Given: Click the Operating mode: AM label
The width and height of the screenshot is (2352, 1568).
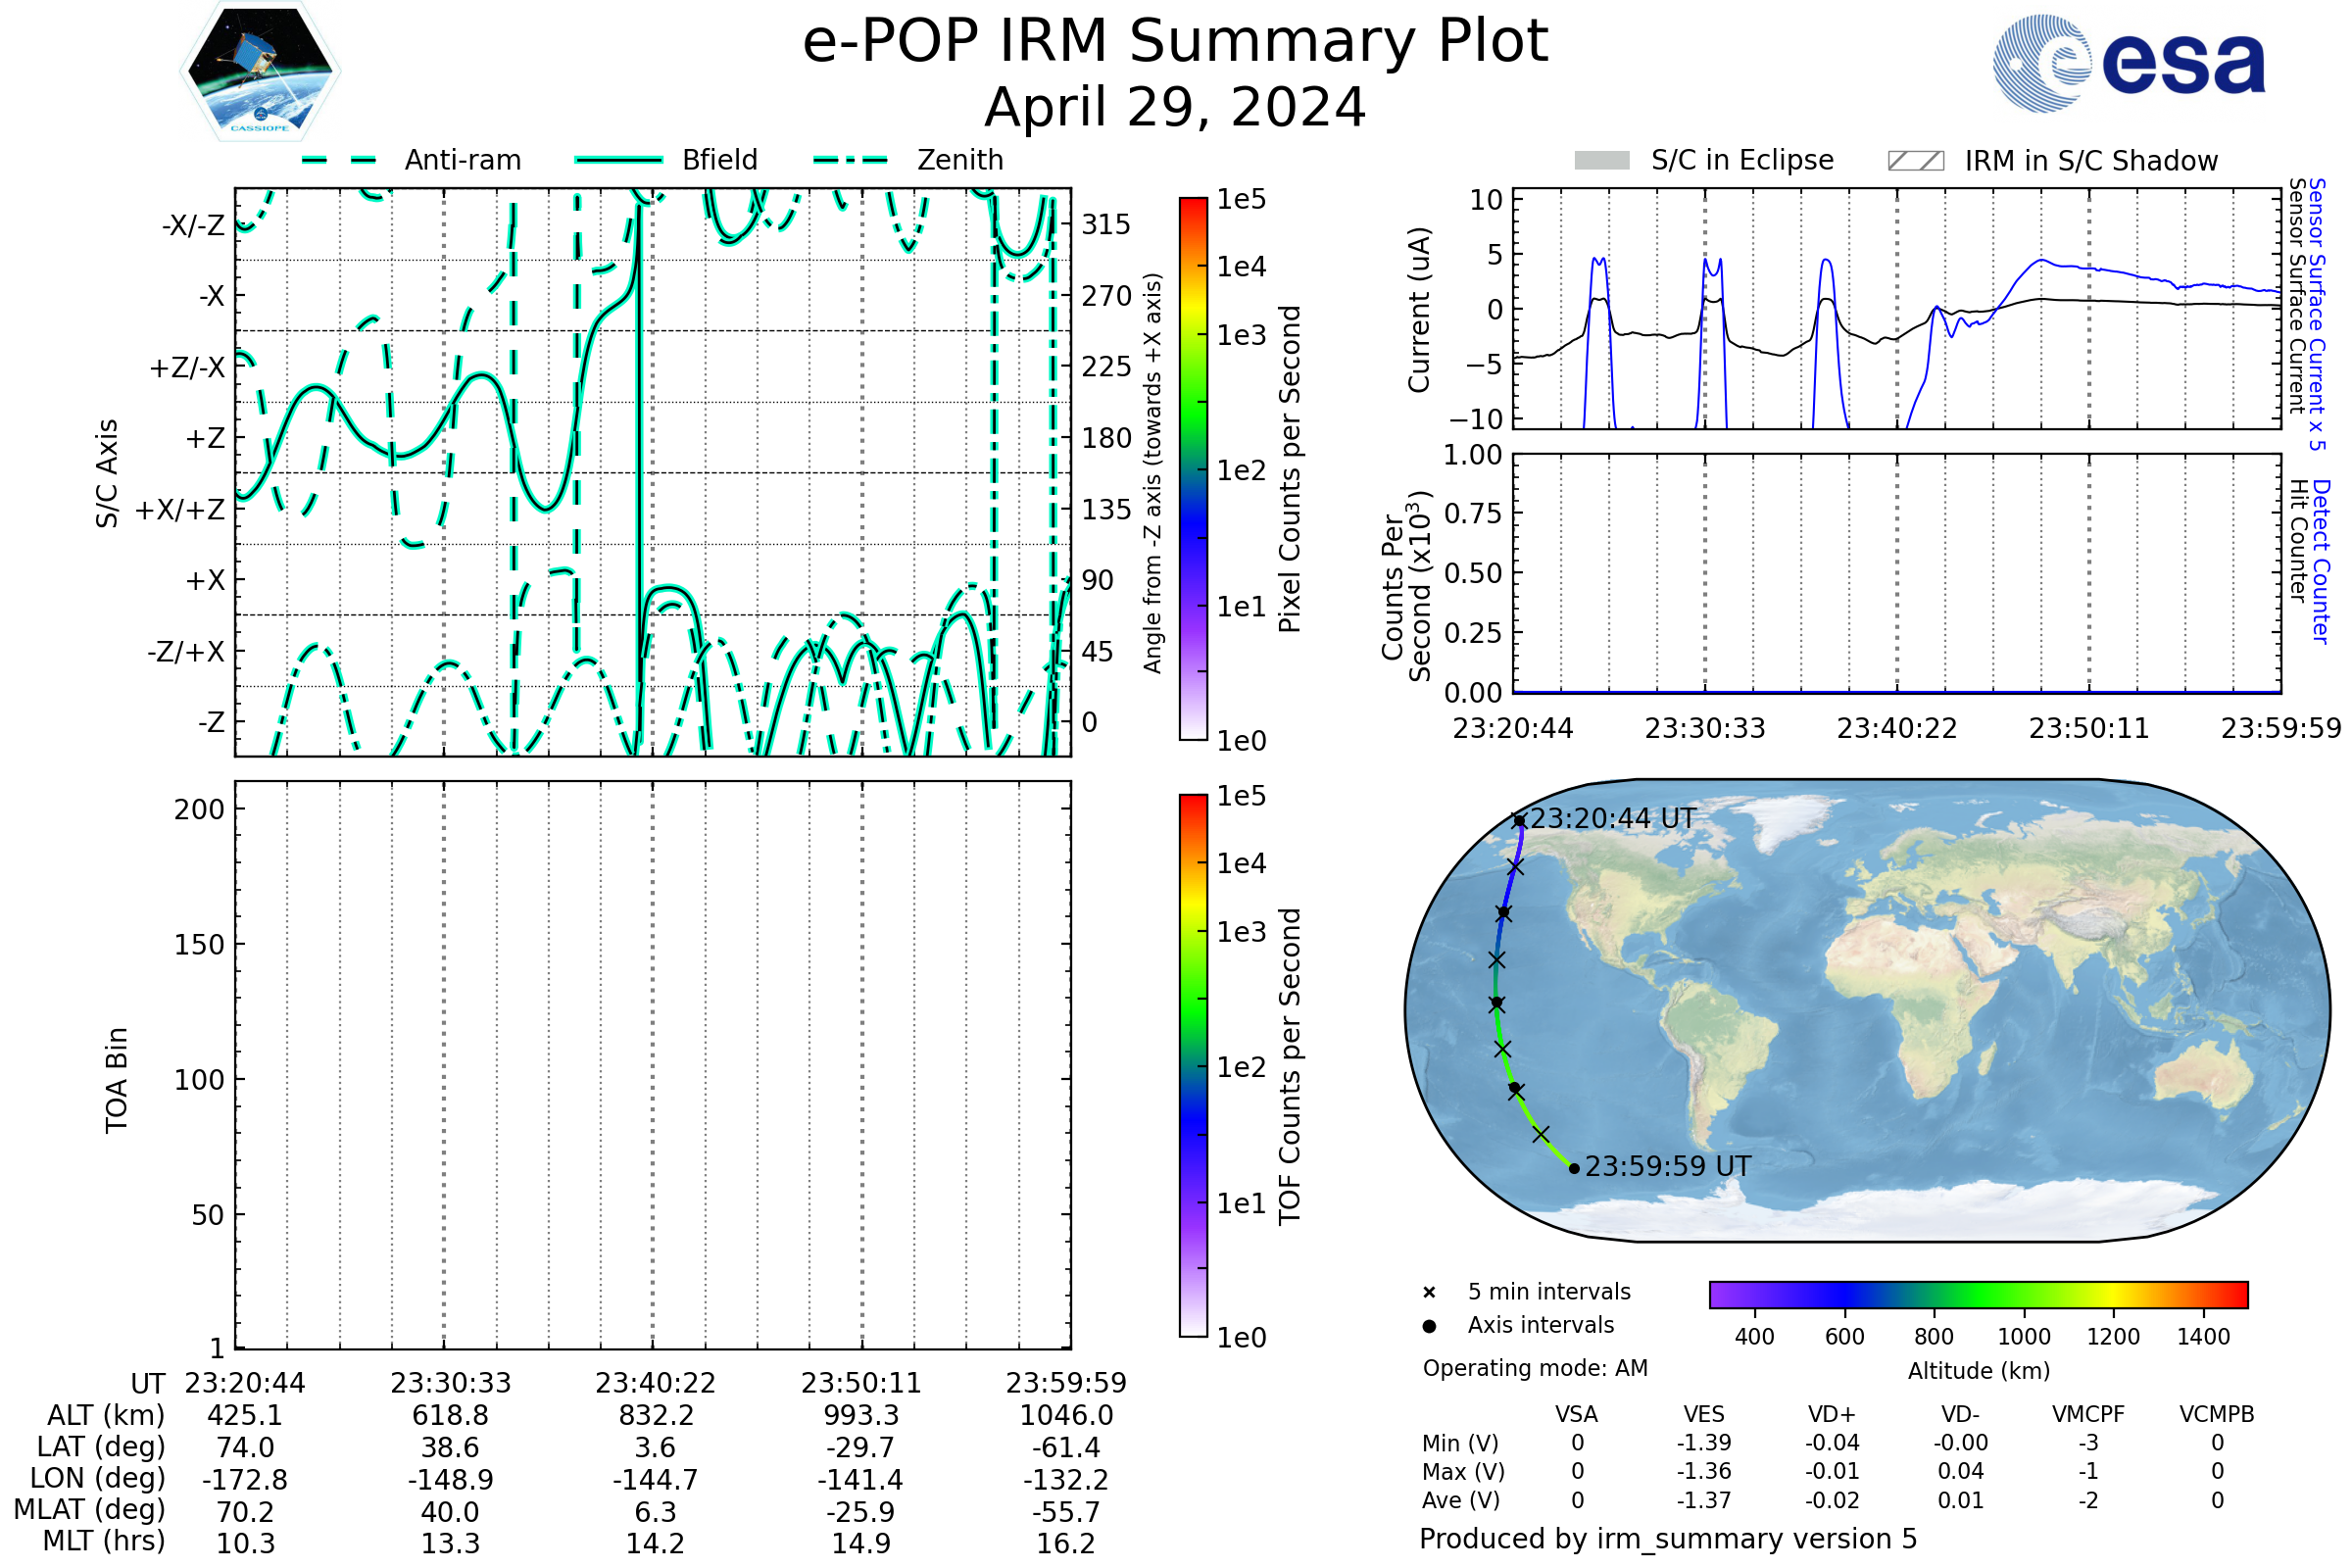Looking at the screenshot, I should [1535, 1368].
